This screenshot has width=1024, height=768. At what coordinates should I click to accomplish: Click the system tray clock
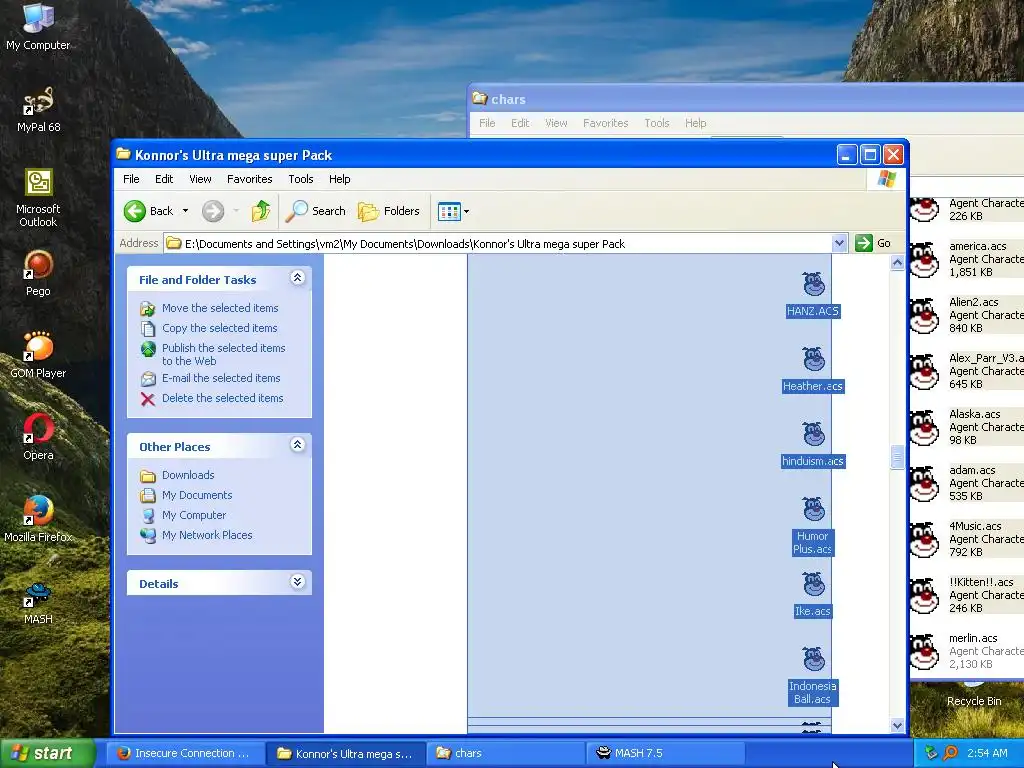tap(987, 754)
